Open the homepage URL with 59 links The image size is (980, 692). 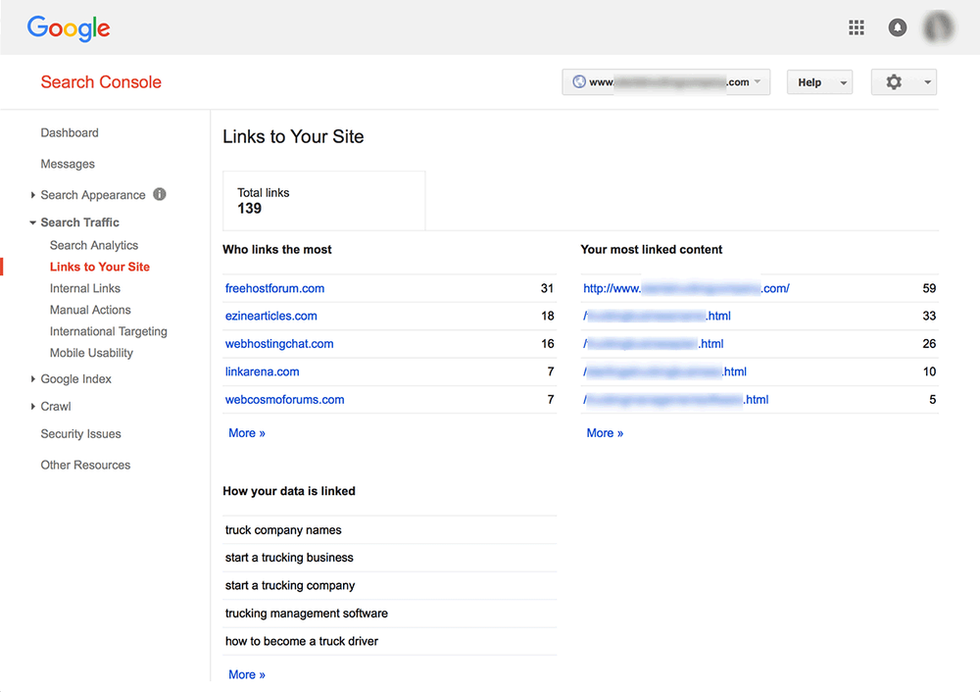(x=686, y=288)
